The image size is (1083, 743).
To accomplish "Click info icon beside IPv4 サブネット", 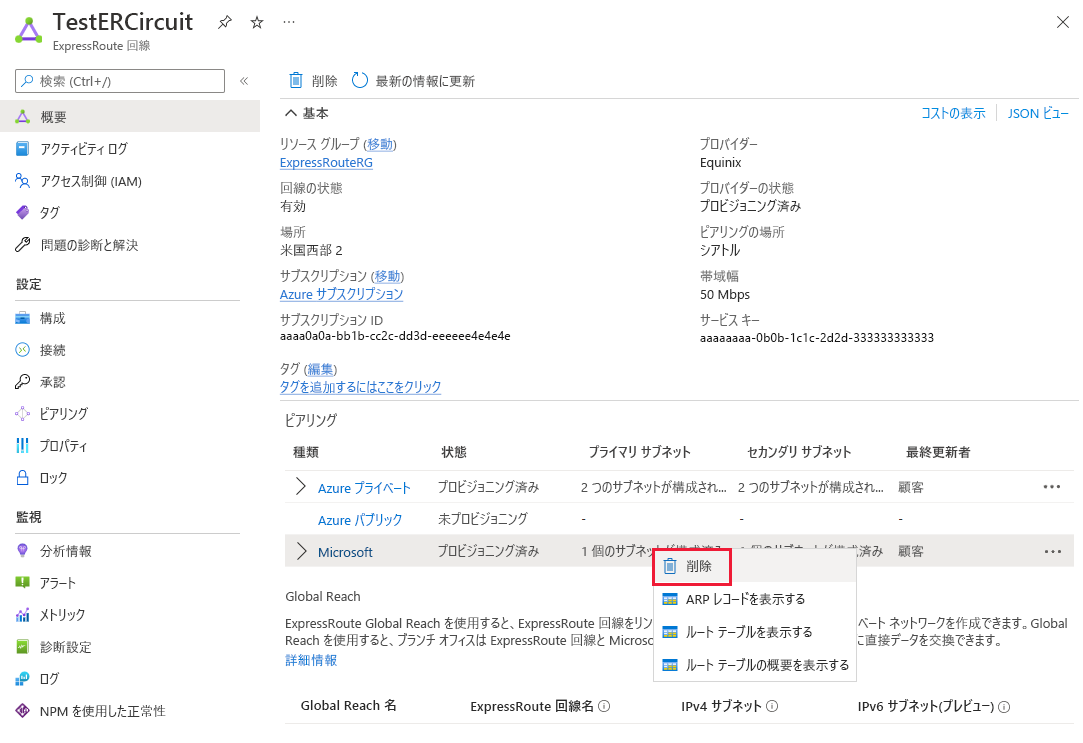I will (x=772, y=706).
